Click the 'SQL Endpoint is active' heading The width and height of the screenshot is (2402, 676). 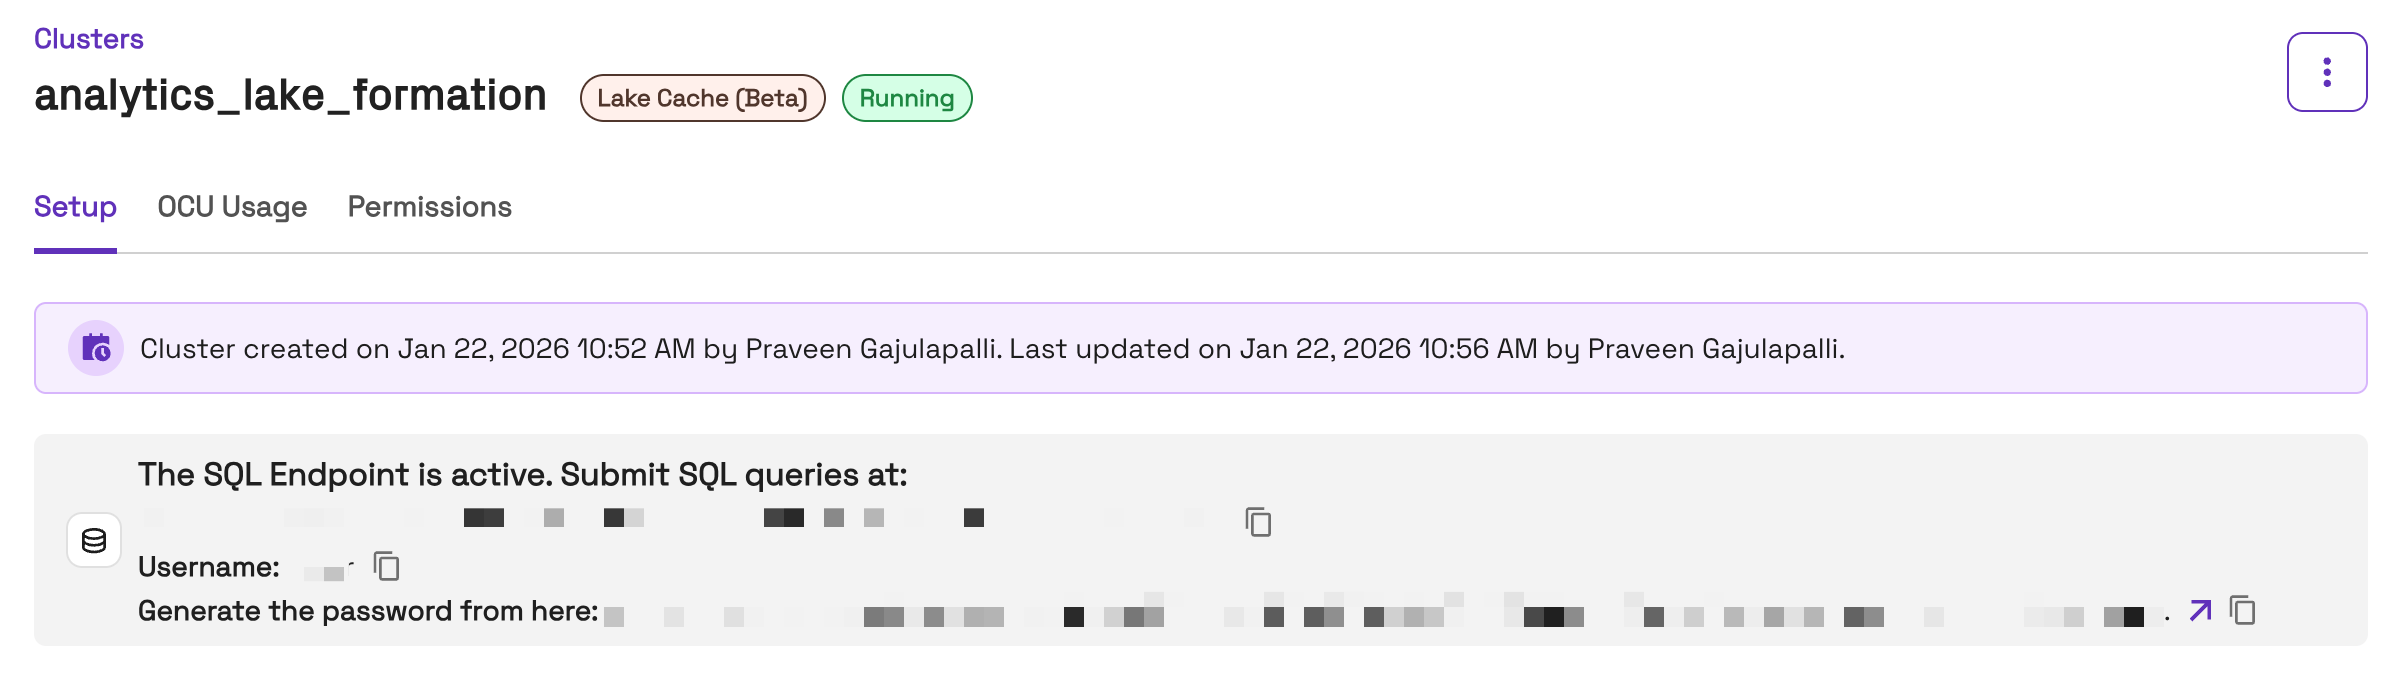[x=522, y=474]
